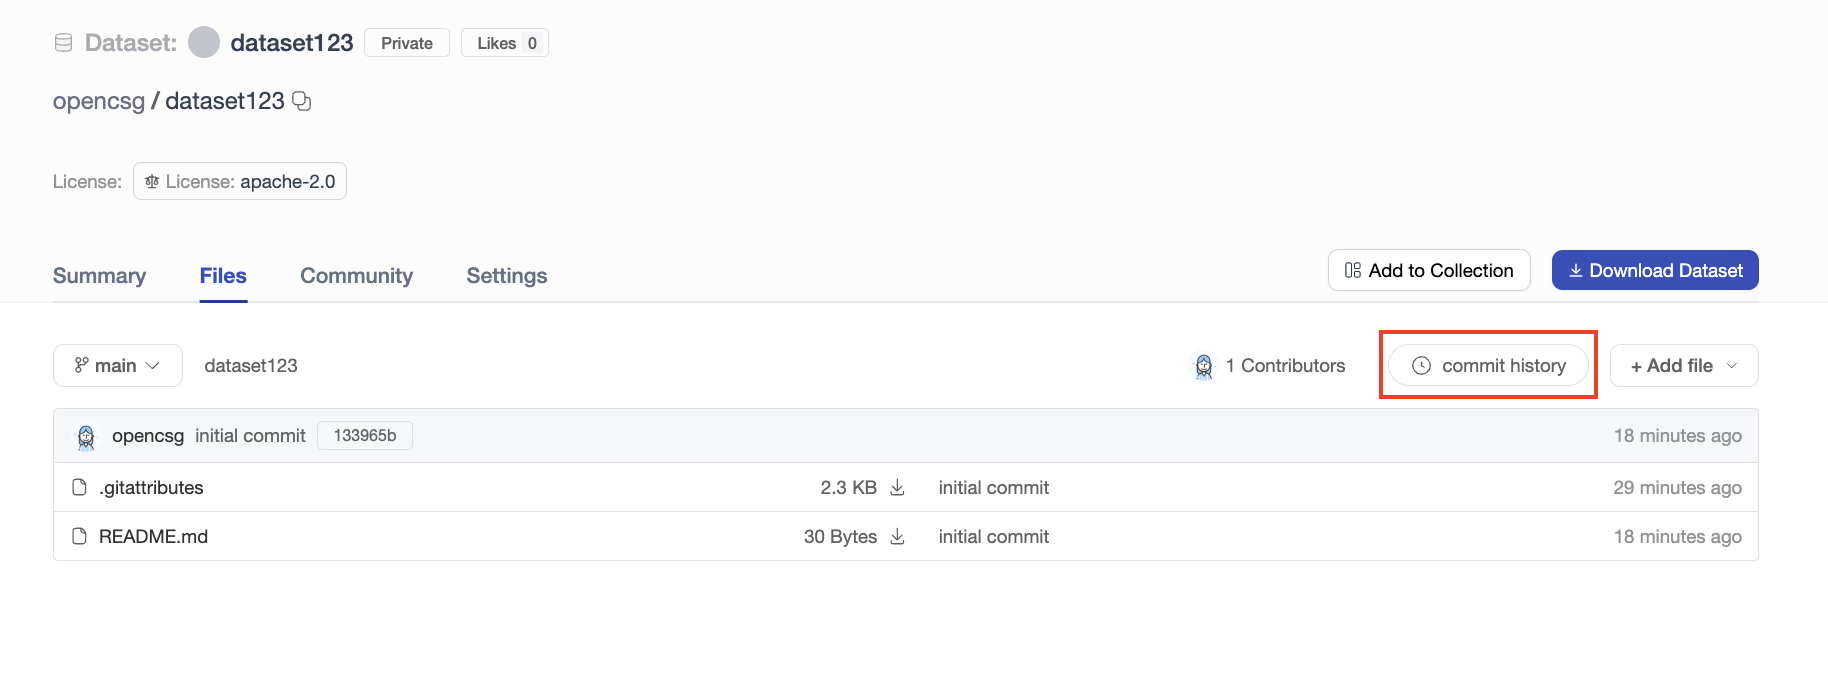Download the .gitattributes file via its download icon
The image size is (1828, 694).
[897, 487]
